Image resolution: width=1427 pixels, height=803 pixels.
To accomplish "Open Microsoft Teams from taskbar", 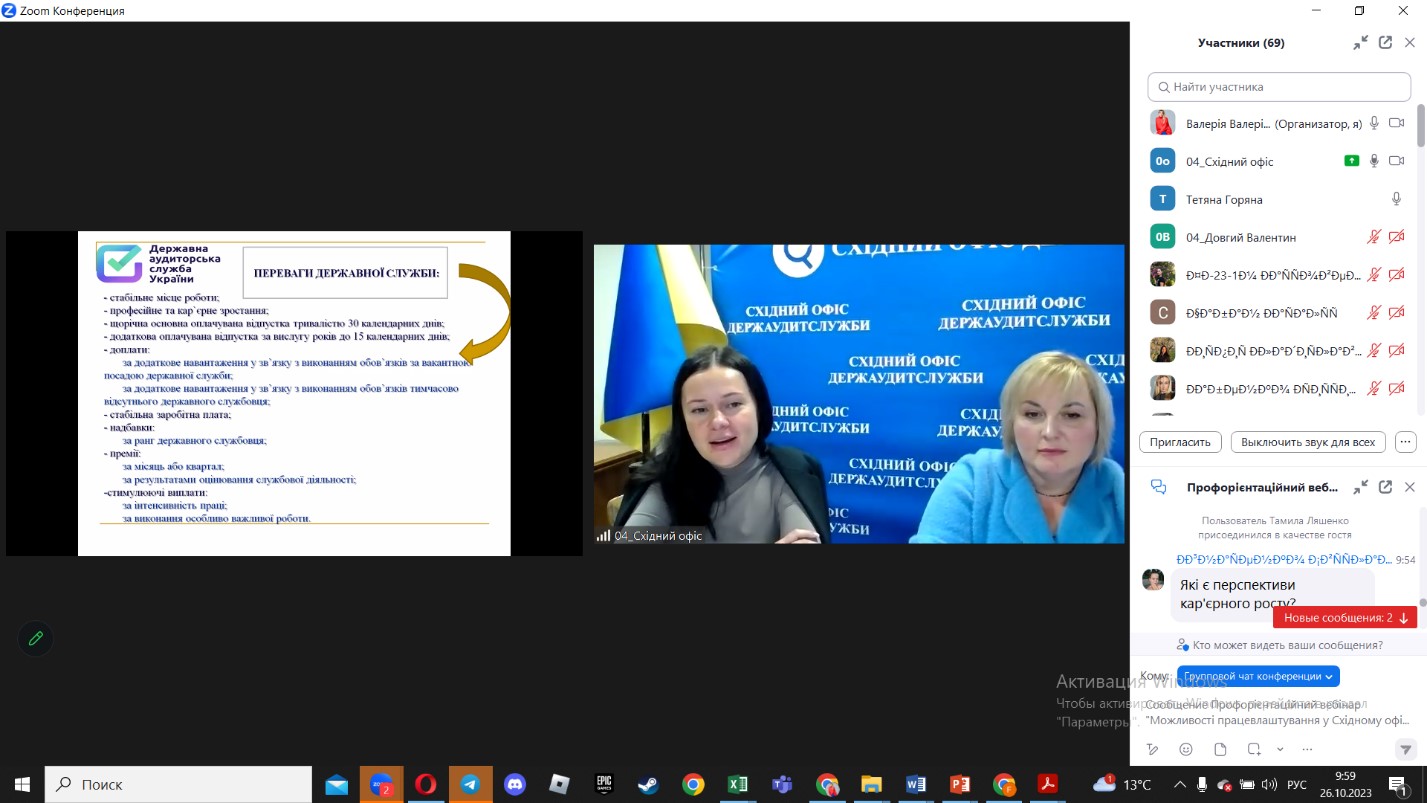I will tap(782, 784).
